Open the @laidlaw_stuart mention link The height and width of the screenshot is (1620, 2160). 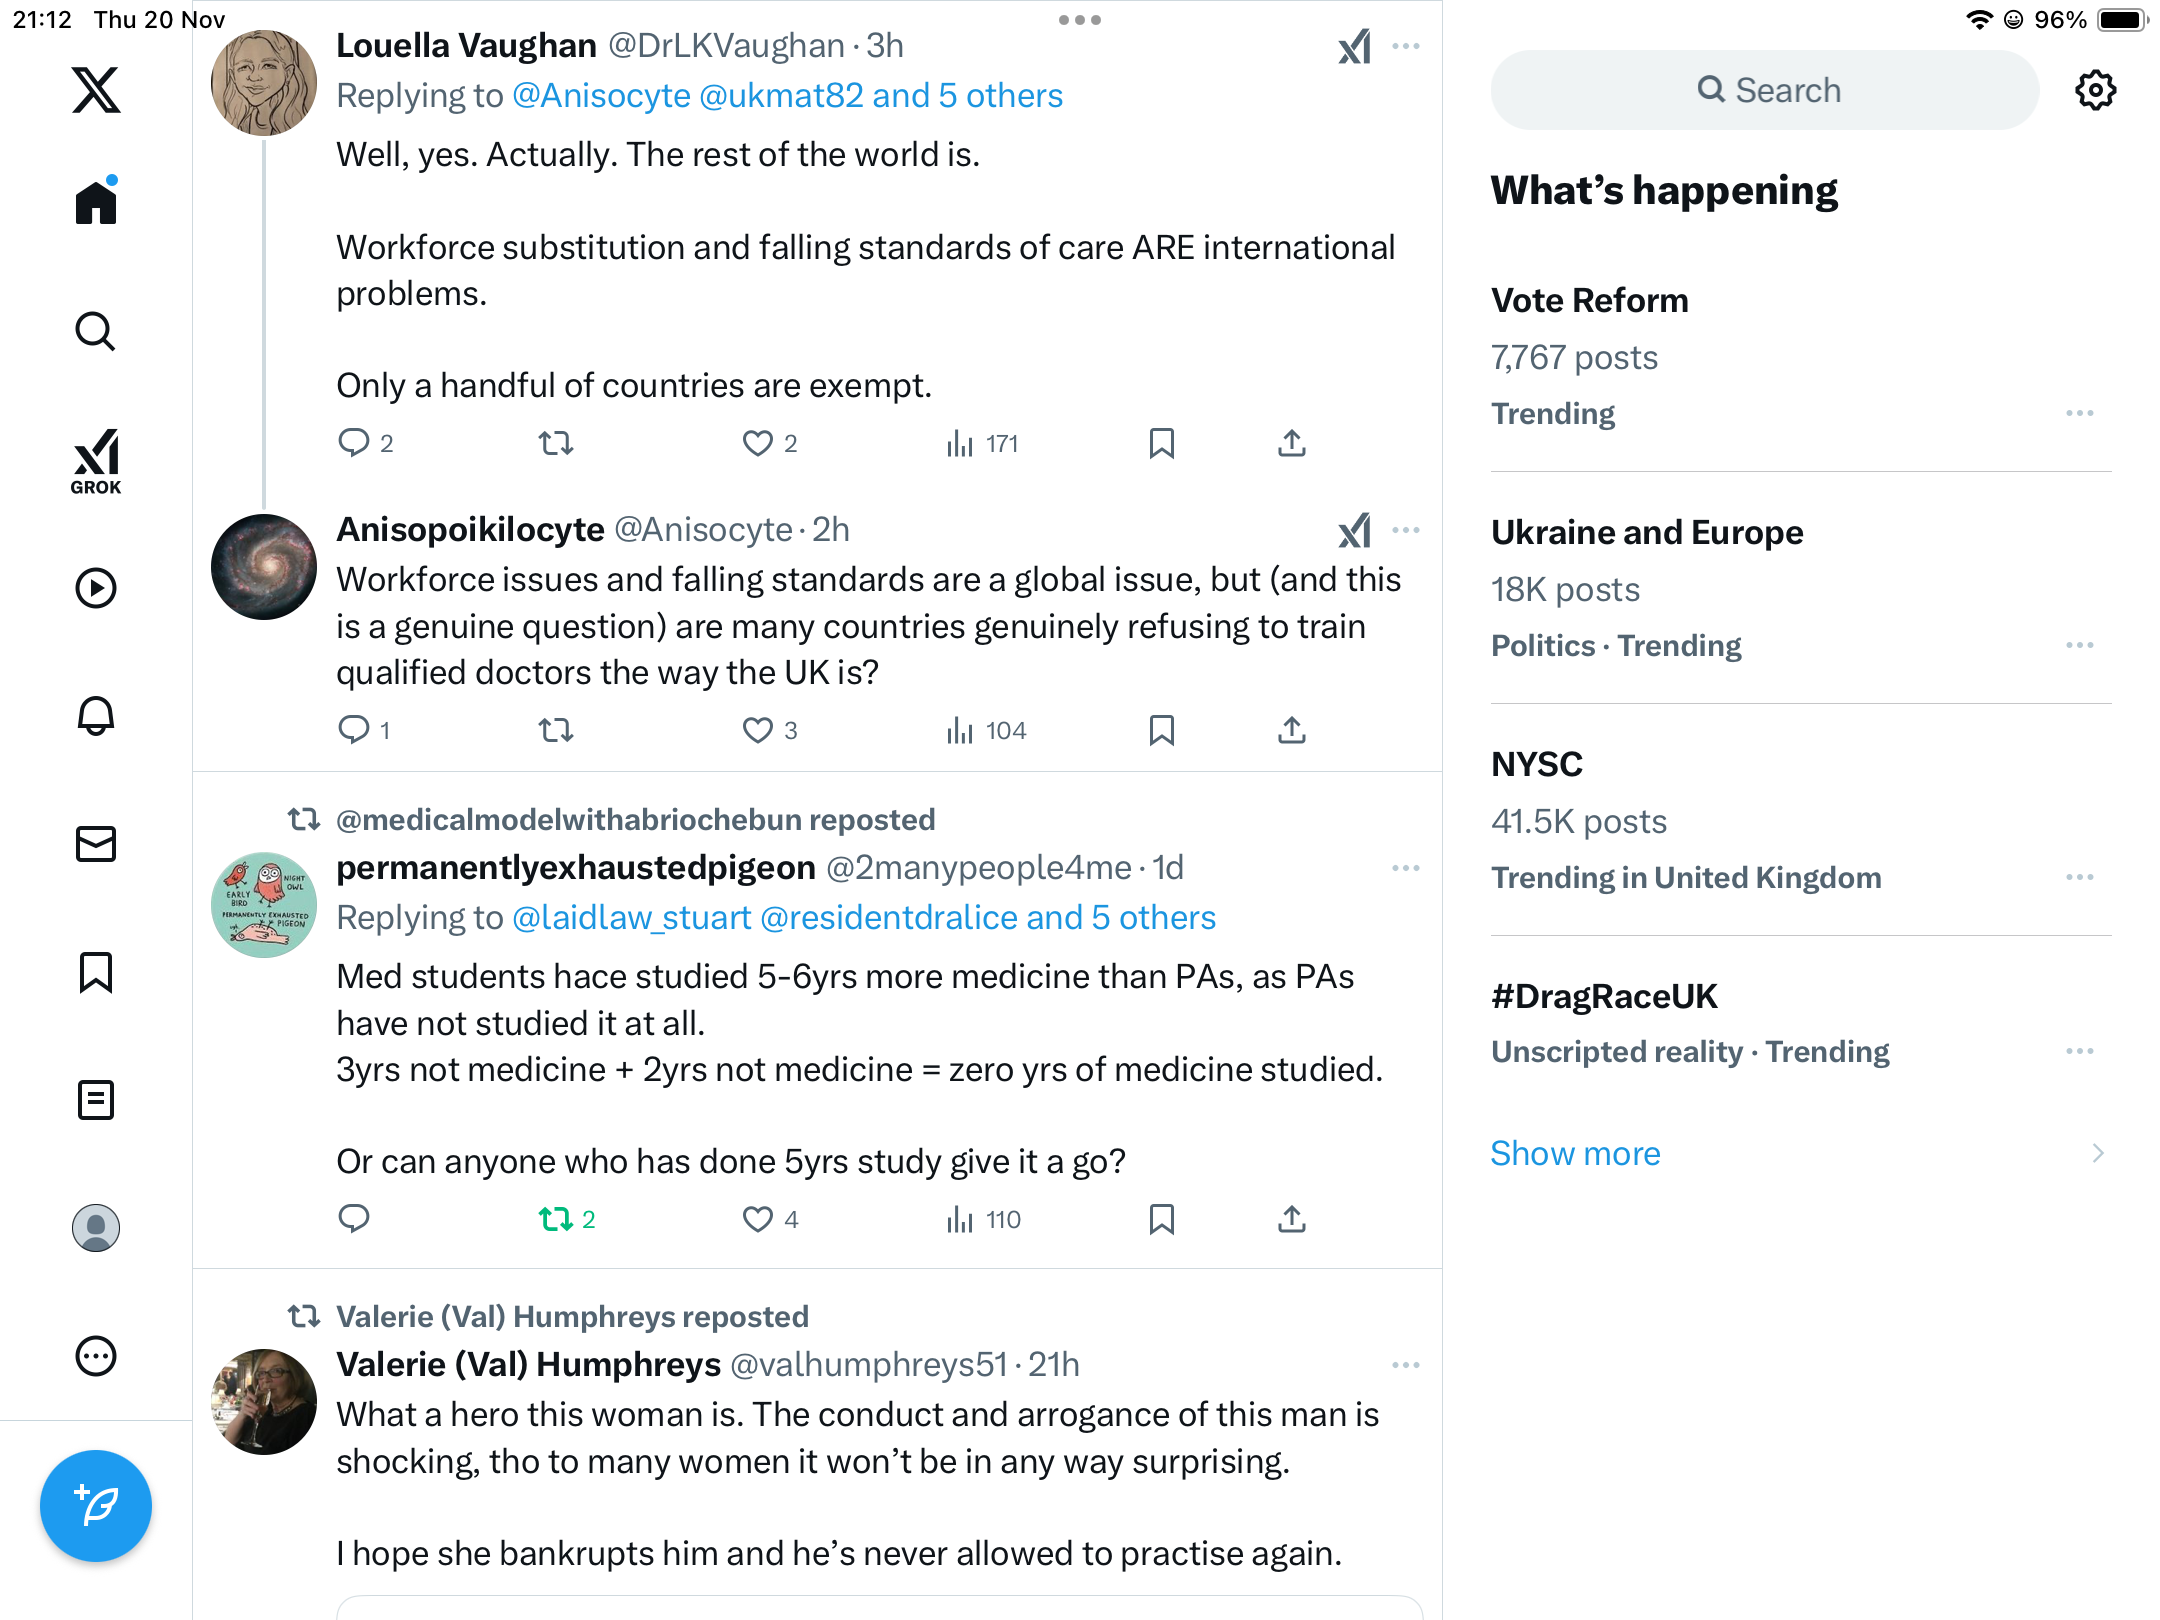click(x=631, y=917)
